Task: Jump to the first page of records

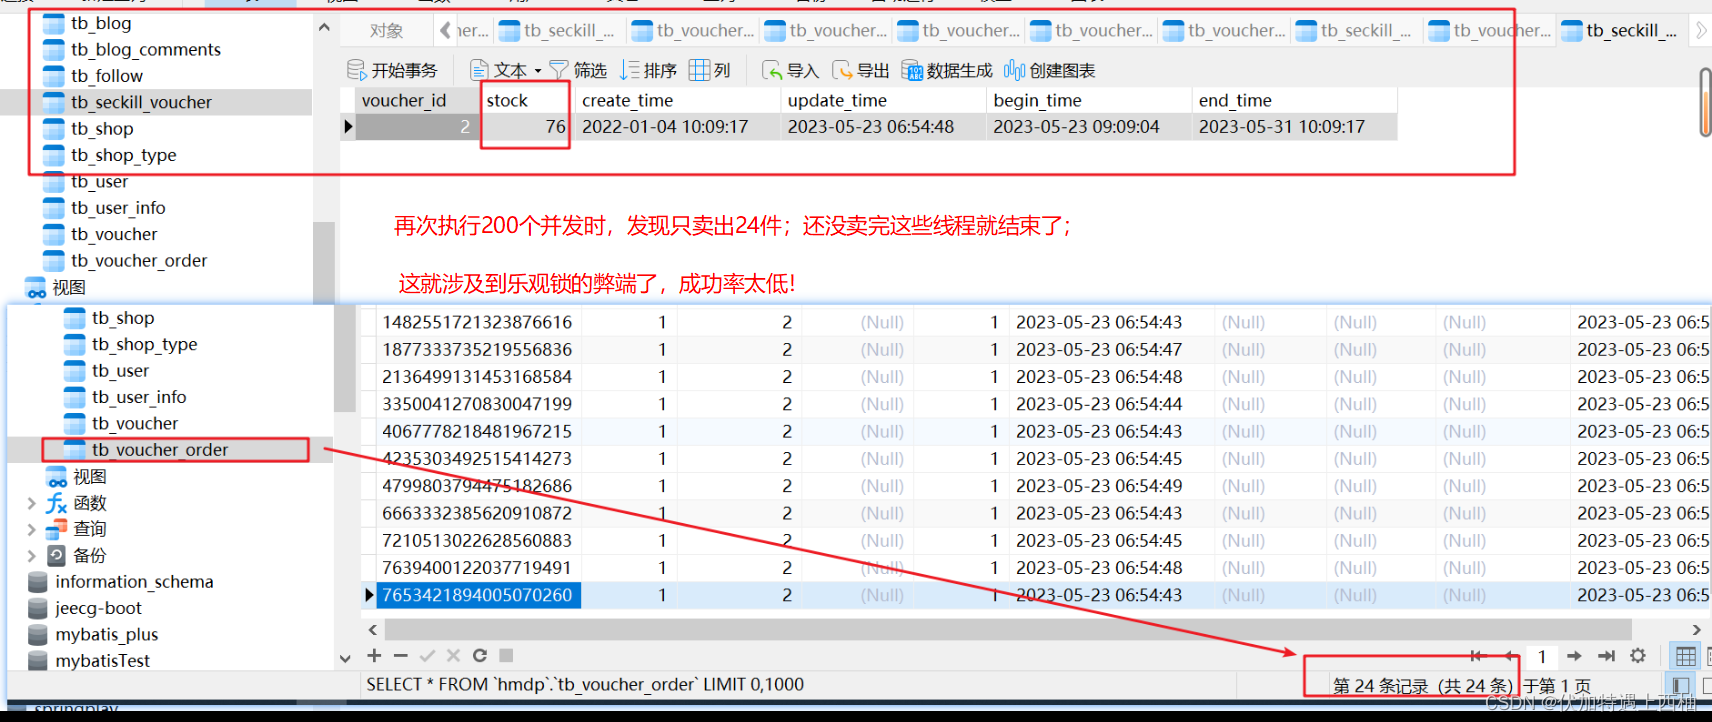Action: coord(1477,656)
